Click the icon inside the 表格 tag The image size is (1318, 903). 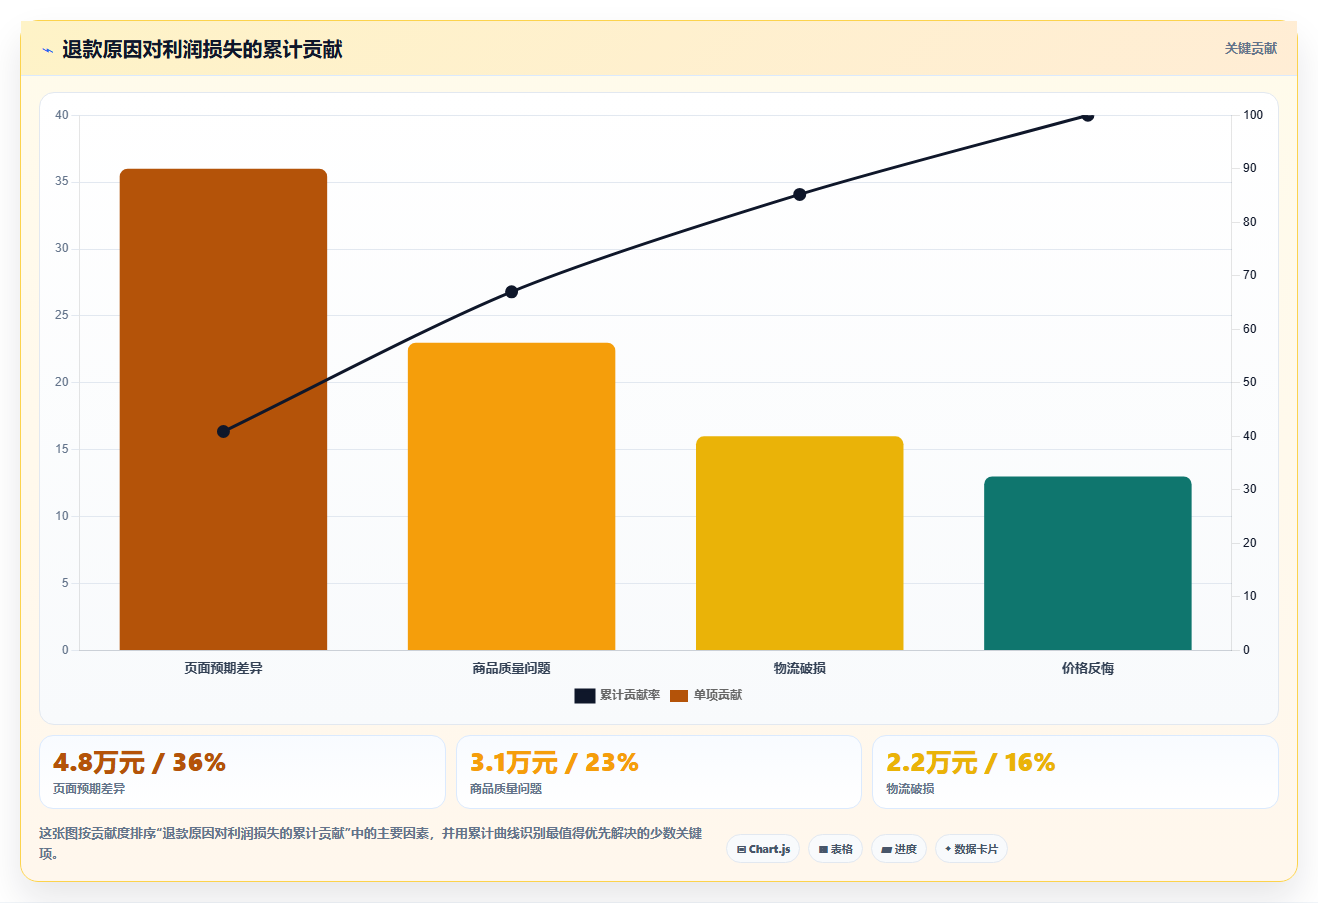click(823, 849)
